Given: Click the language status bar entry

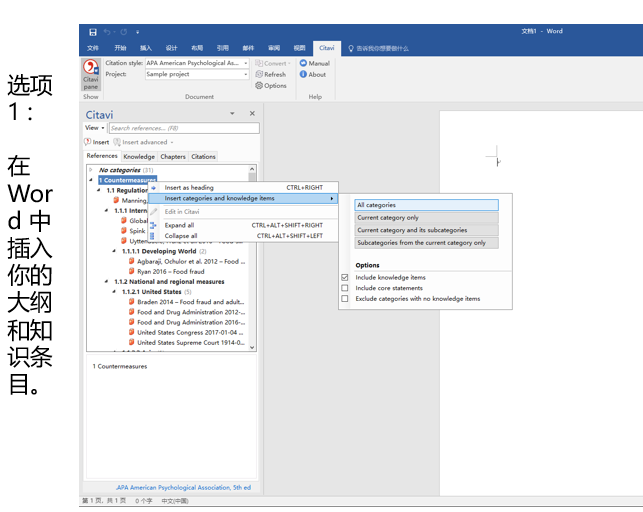Looking at the screenshot, I should (175, 501).
